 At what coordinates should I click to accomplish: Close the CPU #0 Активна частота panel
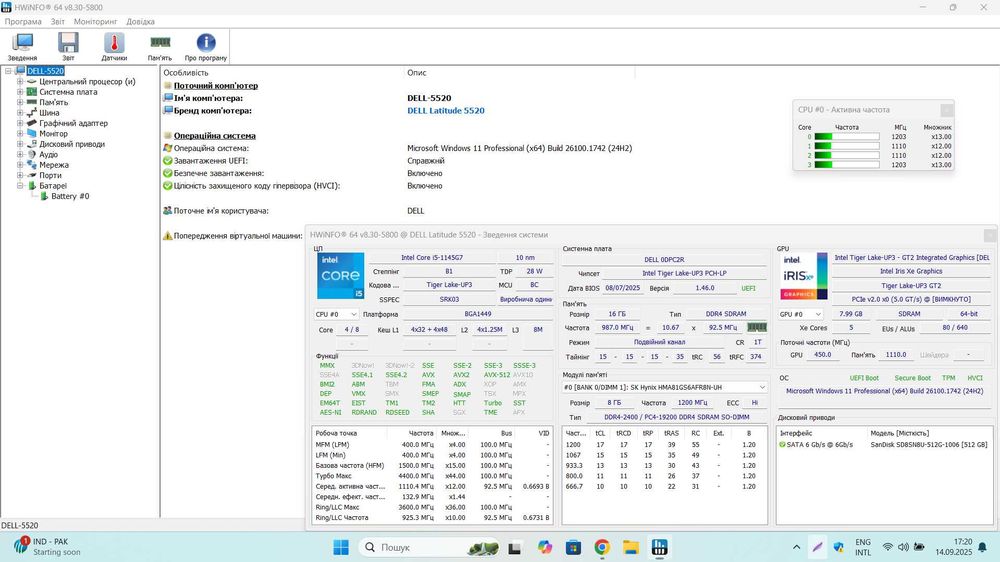947,110
